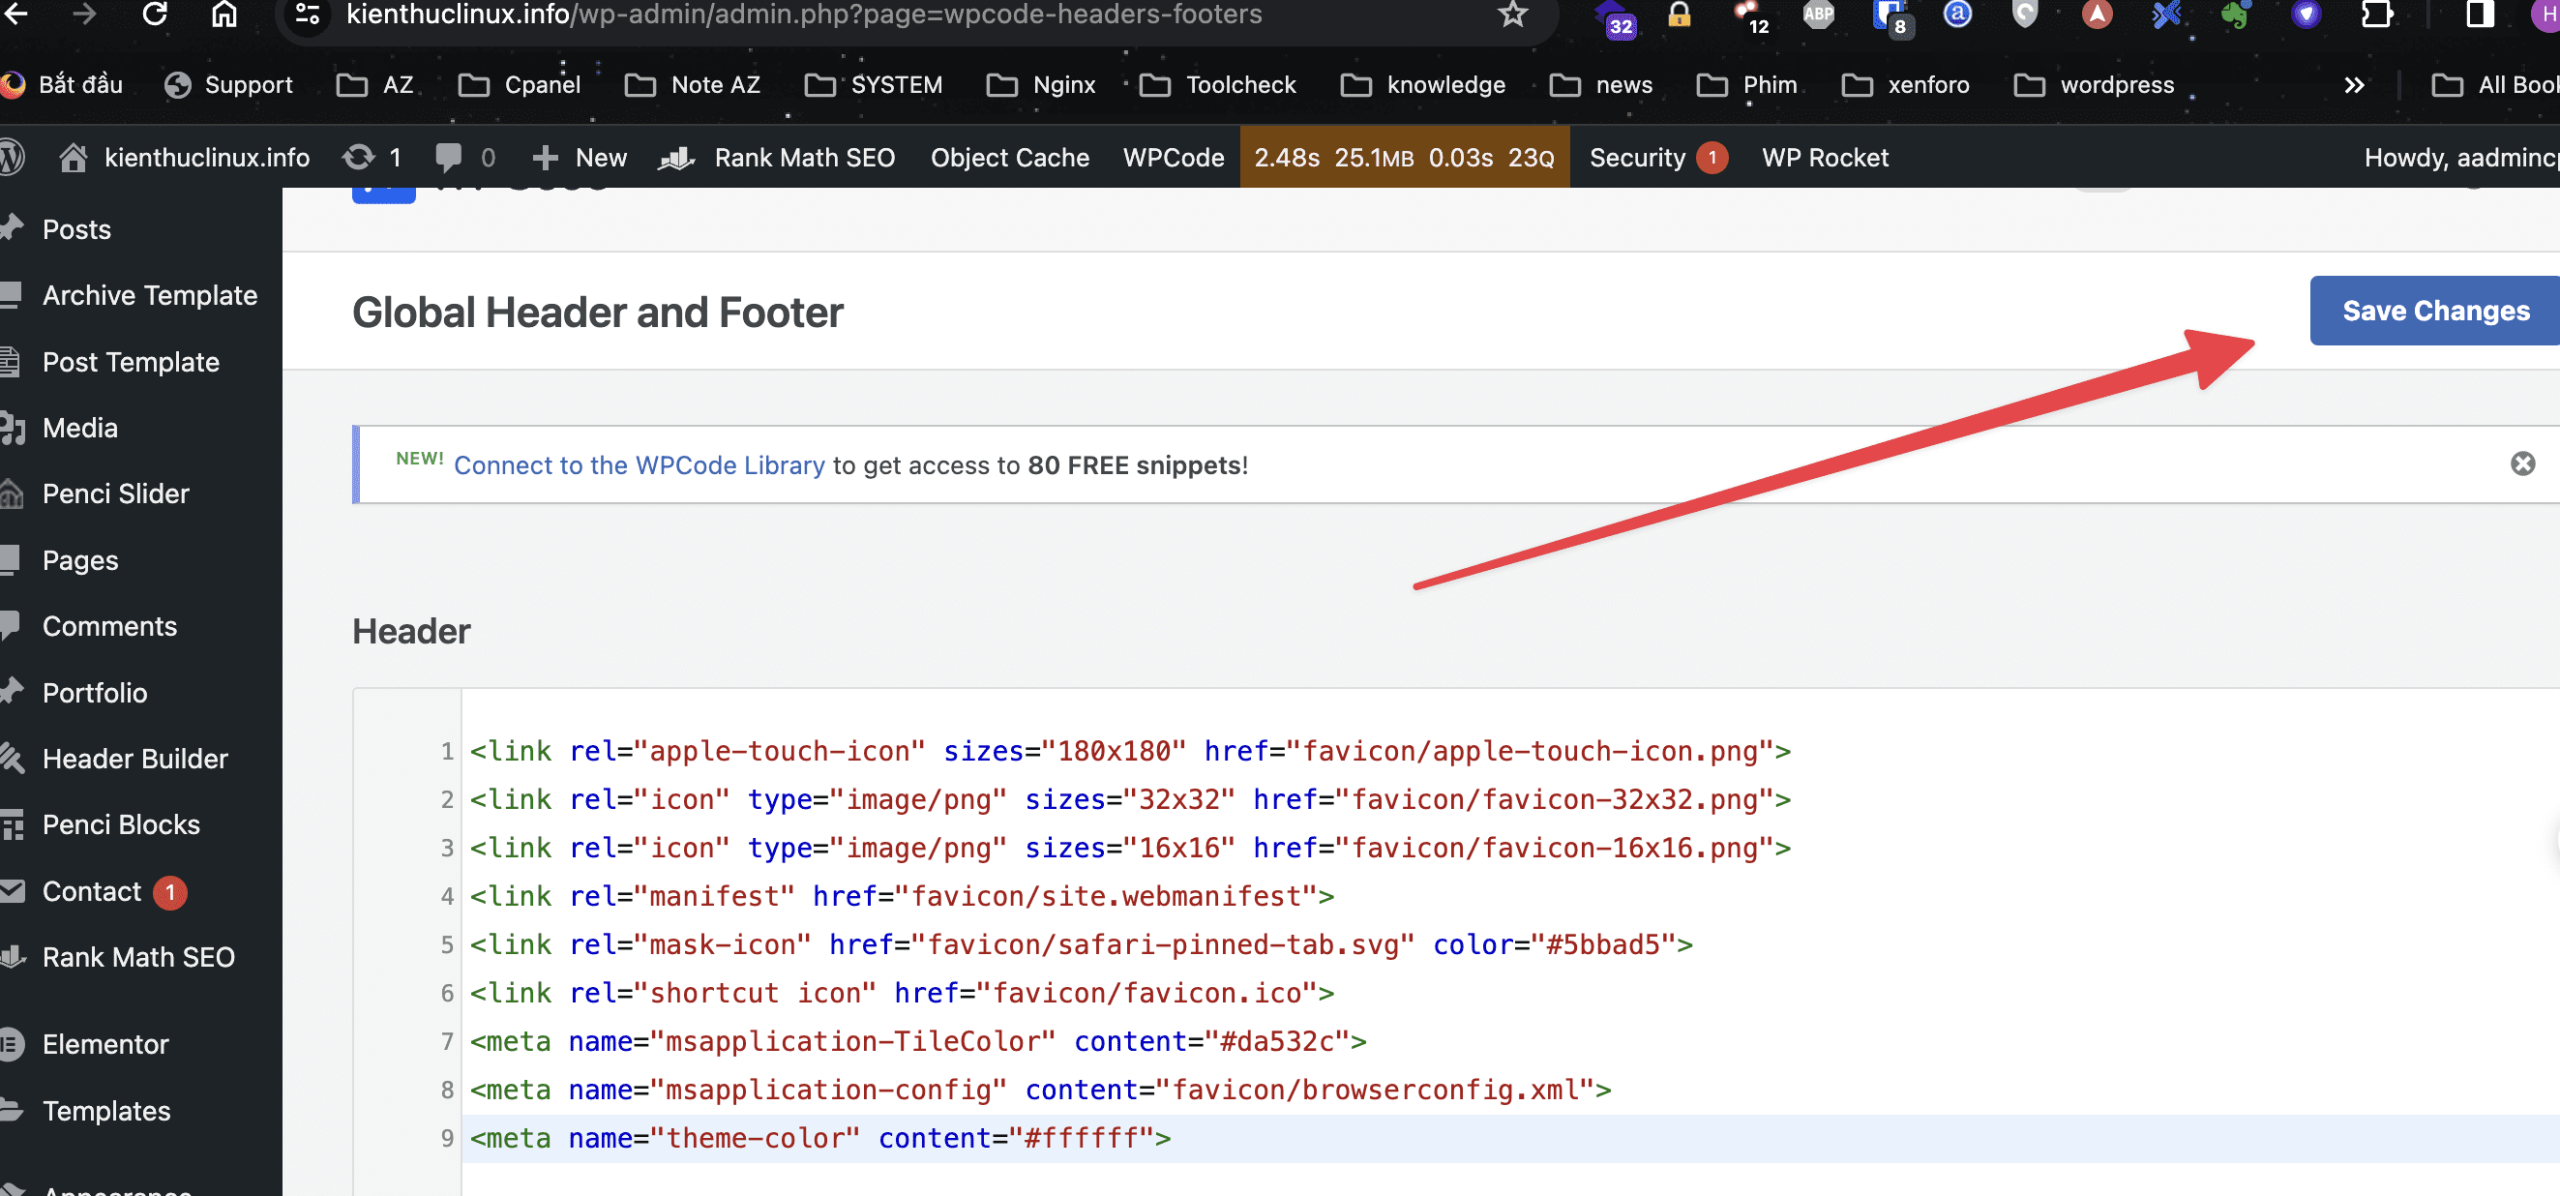Click the site info icon in address bar

pyautogui.click(x=308, y=15)
